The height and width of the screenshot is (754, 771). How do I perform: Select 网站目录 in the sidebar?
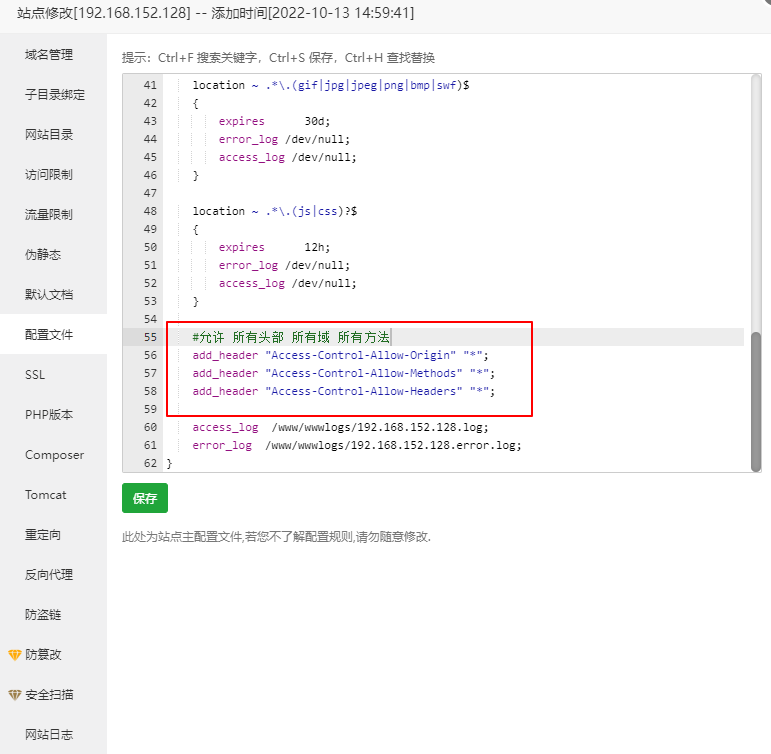(49, 135)
